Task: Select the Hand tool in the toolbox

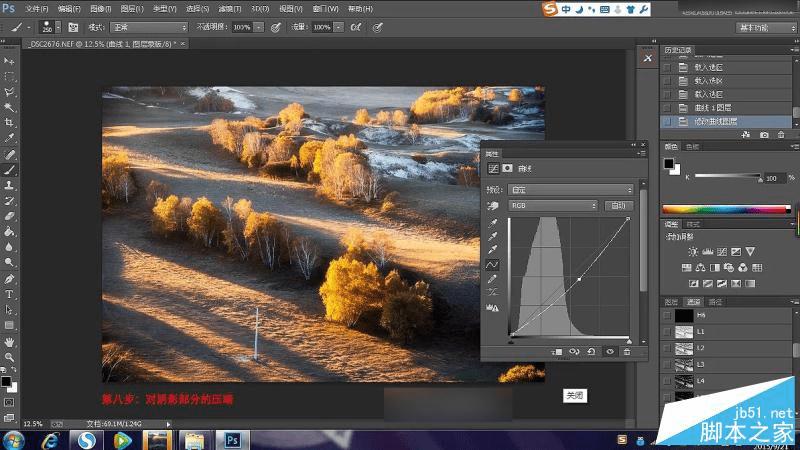Action: tap(9, 341)
